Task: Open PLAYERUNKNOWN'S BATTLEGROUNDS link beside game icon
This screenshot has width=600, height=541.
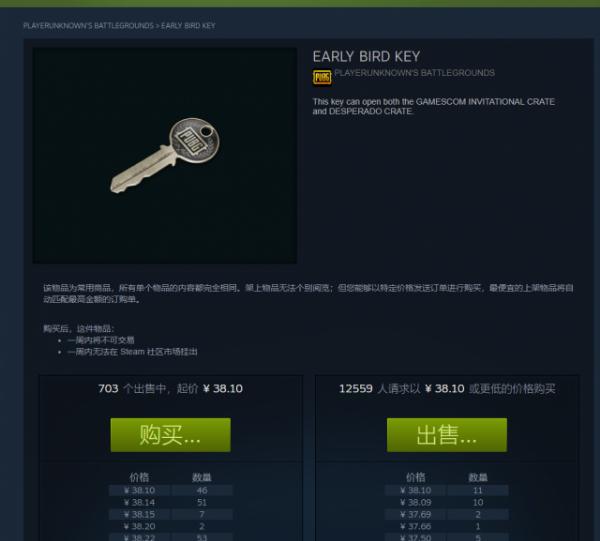Action: (x=414, y=73)
